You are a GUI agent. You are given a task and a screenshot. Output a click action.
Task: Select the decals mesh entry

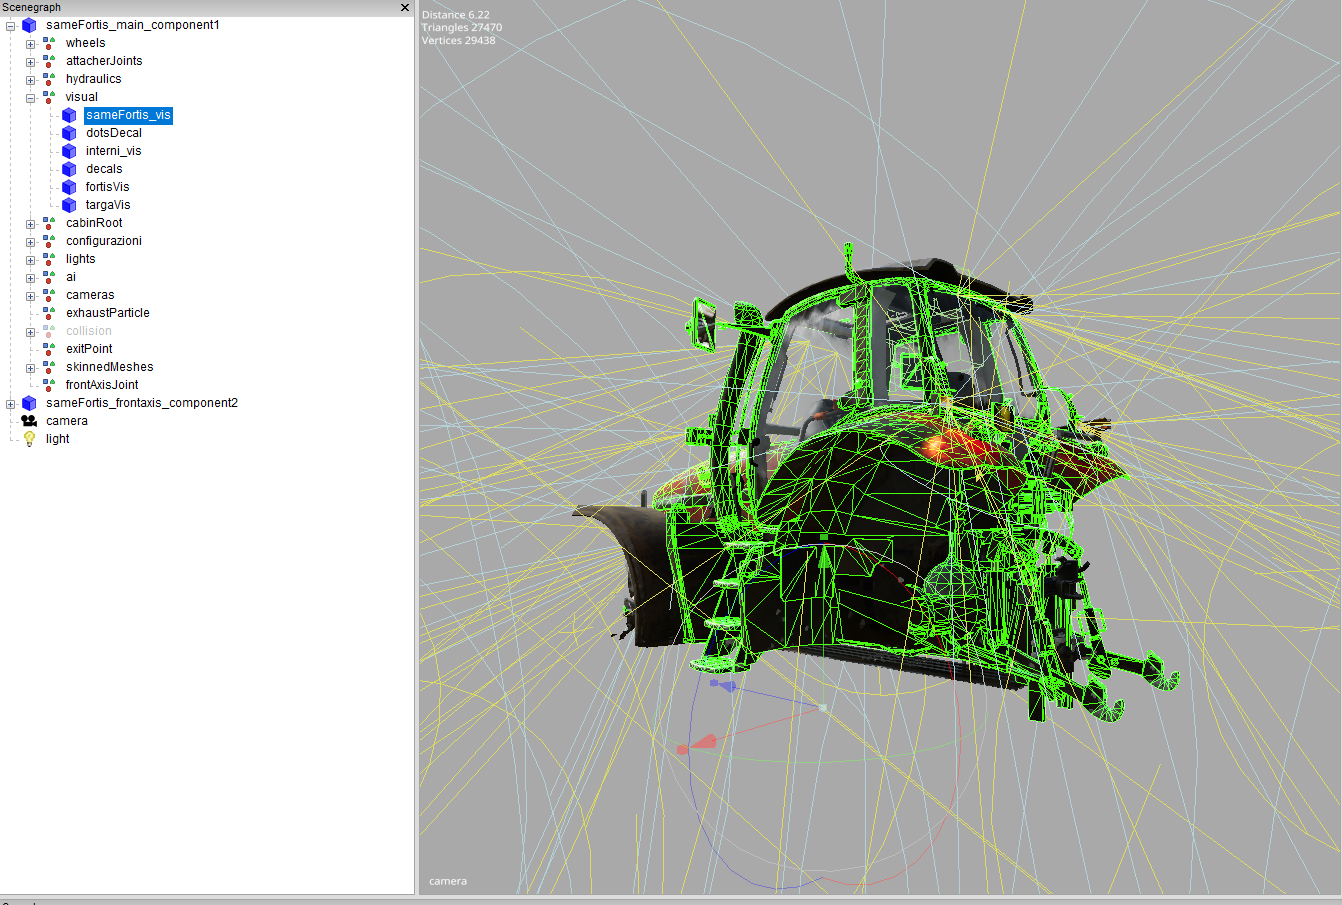tap(104, 169)
